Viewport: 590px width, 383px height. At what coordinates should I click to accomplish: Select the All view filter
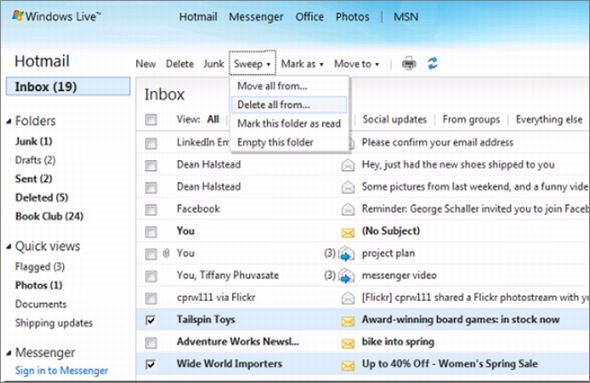pyautogui.click(x=213, y=120)
